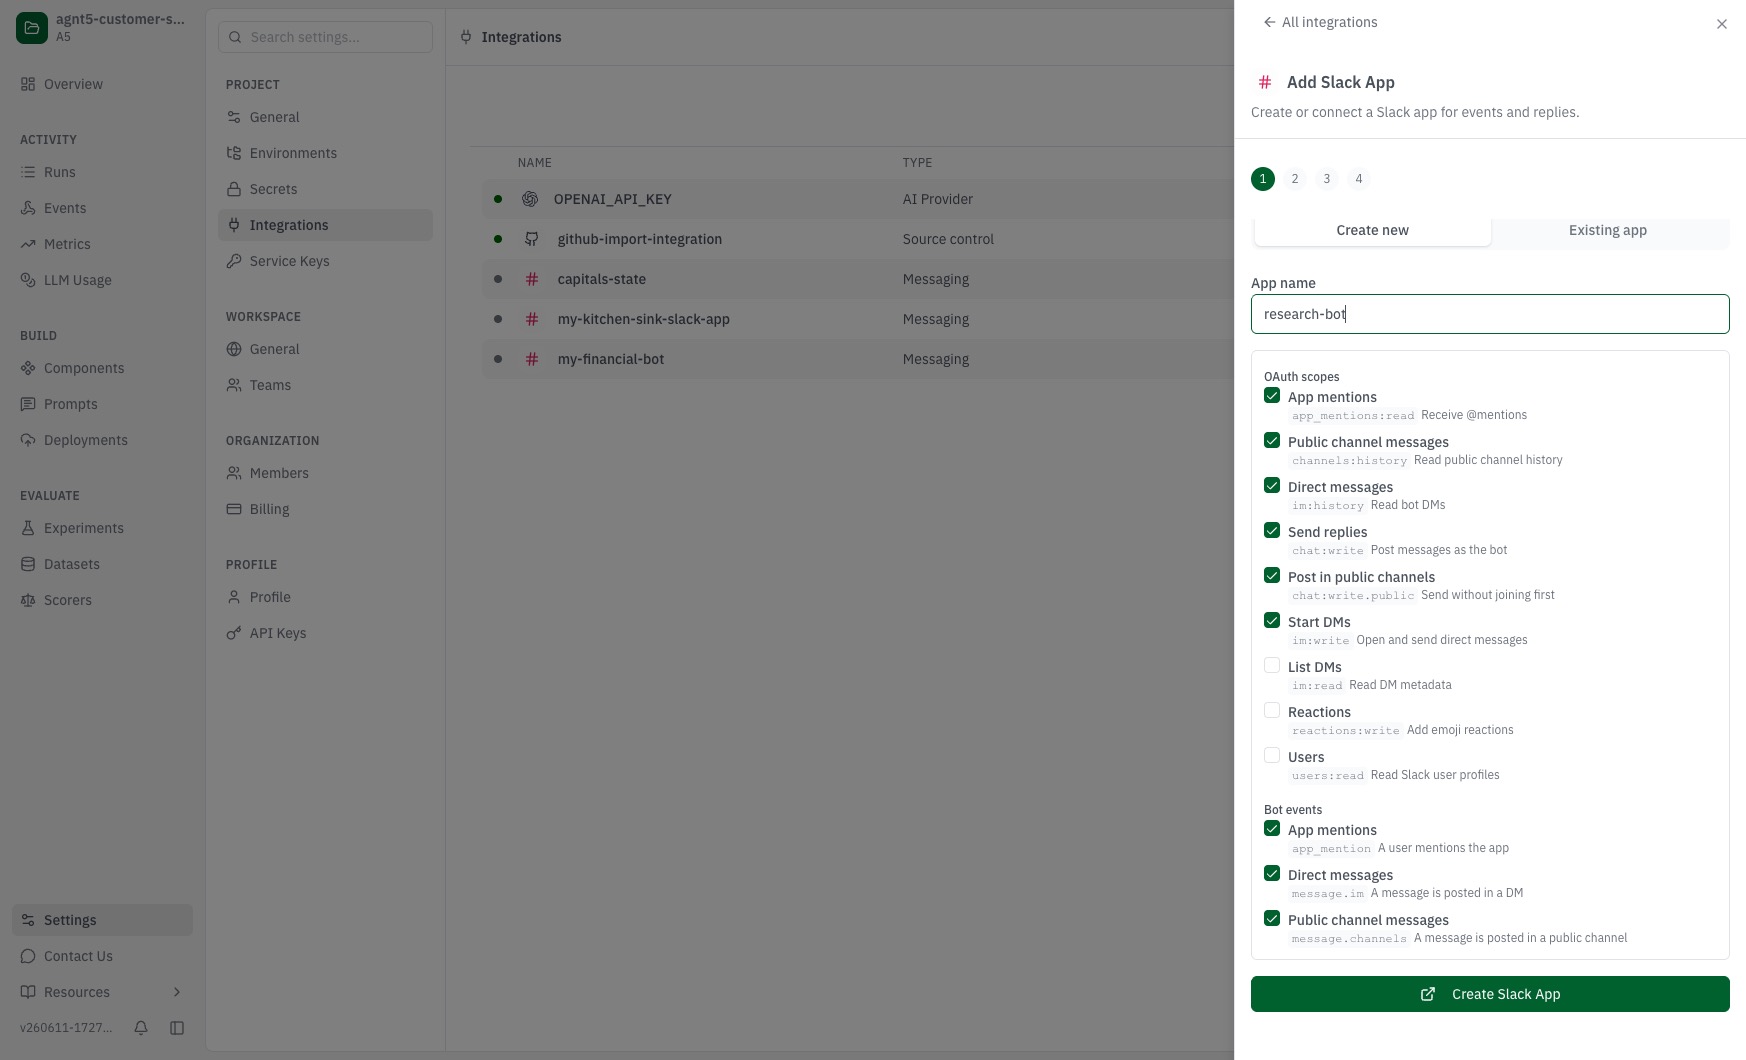Go to Runs in the Activity section
The width and height of the screenshot is (1746, 1060).
pos(102,172)
